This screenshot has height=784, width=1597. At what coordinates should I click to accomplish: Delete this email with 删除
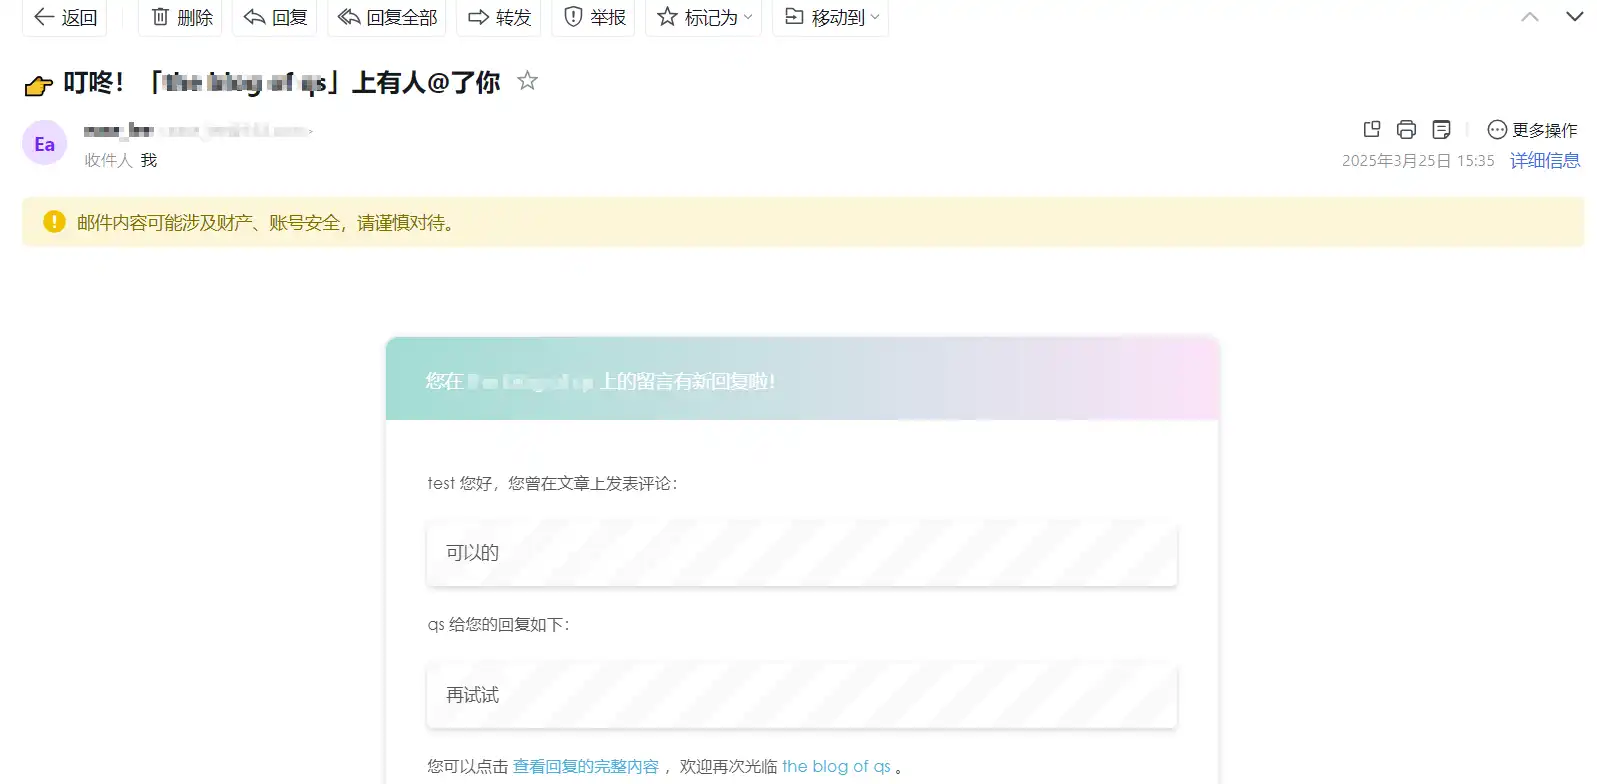(x=182, y=17)
